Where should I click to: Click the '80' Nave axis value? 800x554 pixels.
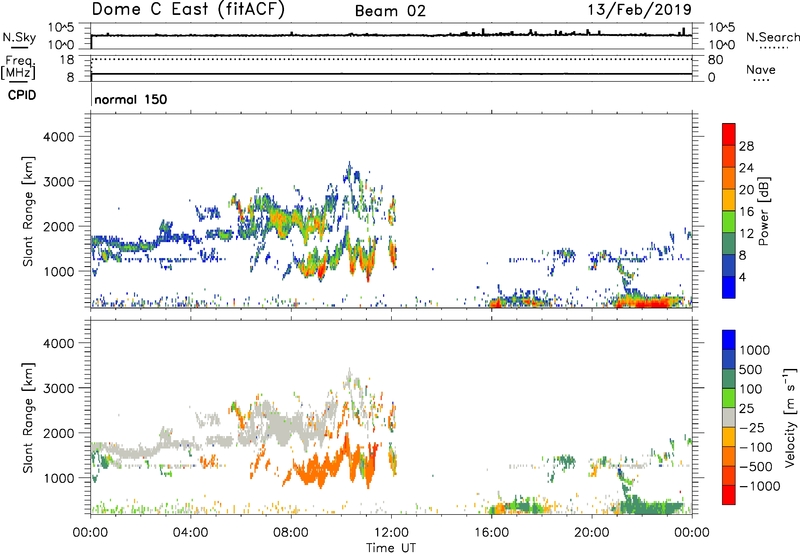[715, 60]
